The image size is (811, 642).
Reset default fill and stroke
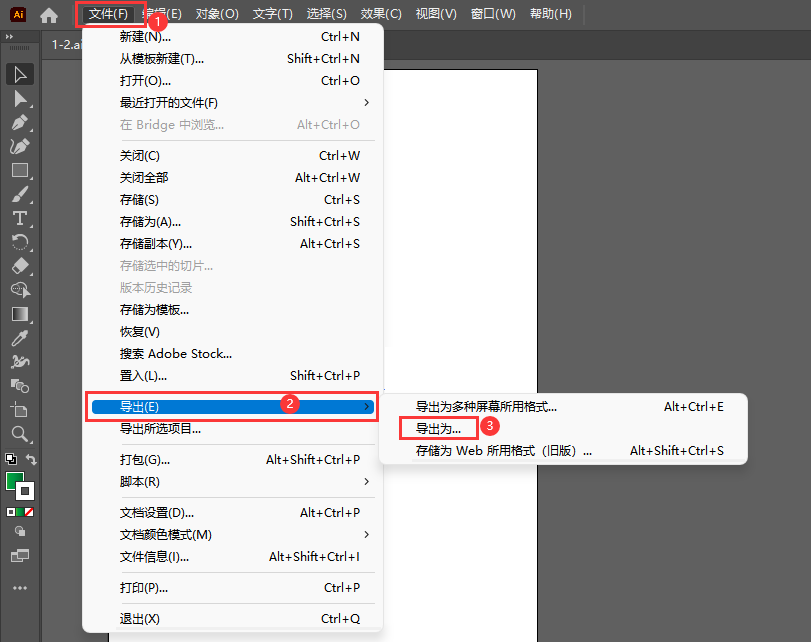[10, 459]
